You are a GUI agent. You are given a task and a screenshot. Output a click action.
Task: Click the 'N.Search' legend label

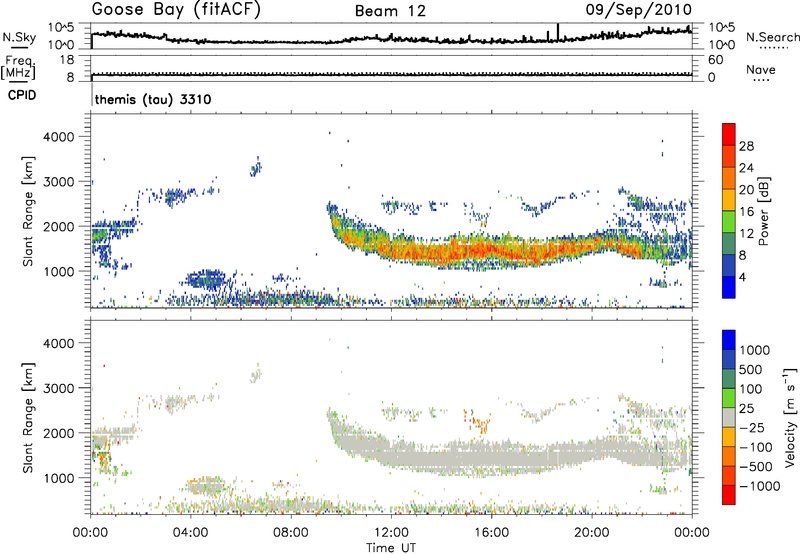pos(772,37)
